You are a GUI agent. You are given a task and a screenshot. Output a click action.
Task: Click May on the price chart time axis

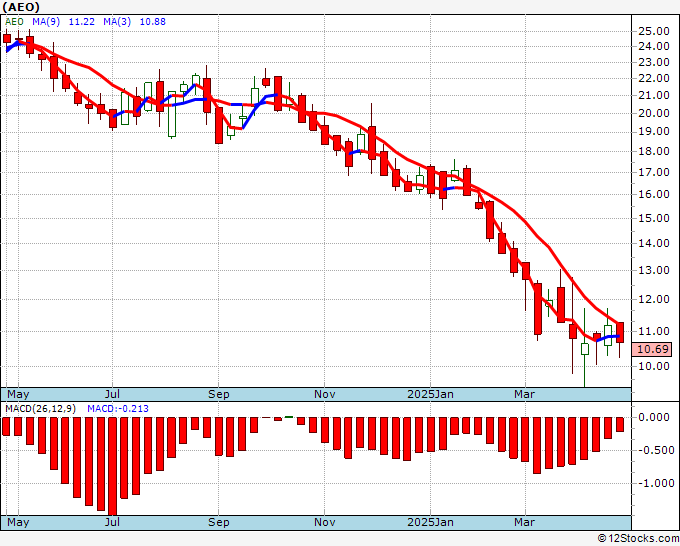point(18,394)
